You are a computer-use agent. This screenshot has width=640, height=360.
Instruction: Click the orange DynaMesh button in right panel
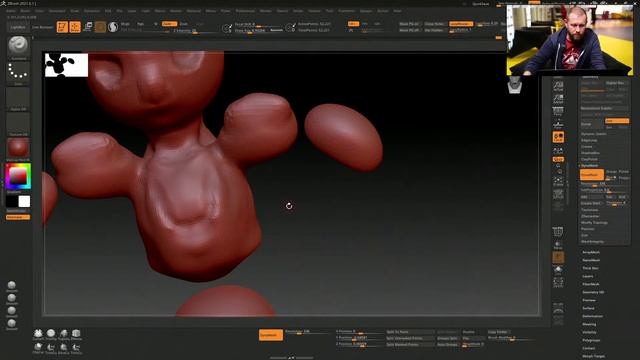click(592, 175)
